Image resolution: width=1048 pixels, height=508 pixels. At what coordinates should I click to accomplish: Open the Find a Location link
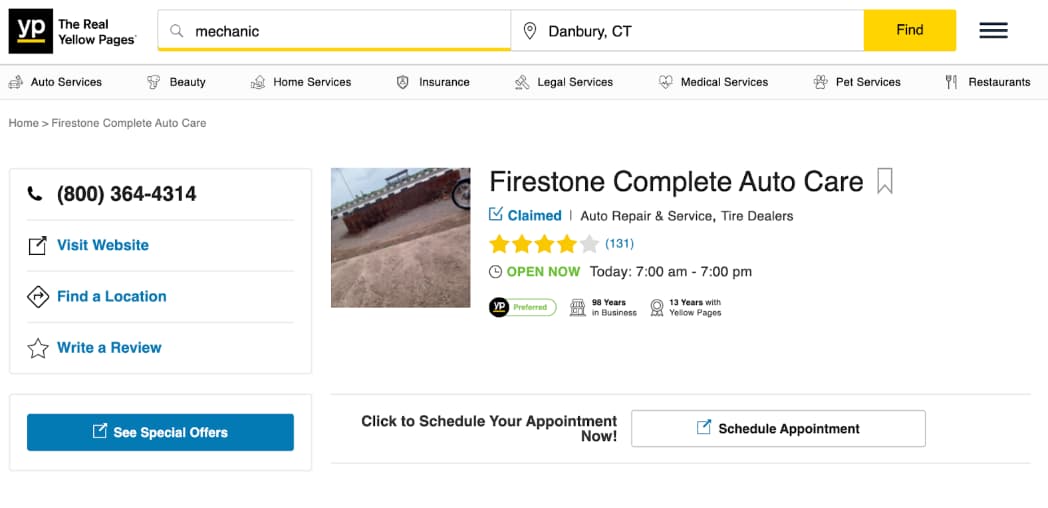pyautogui.click(x=112, y=296)
